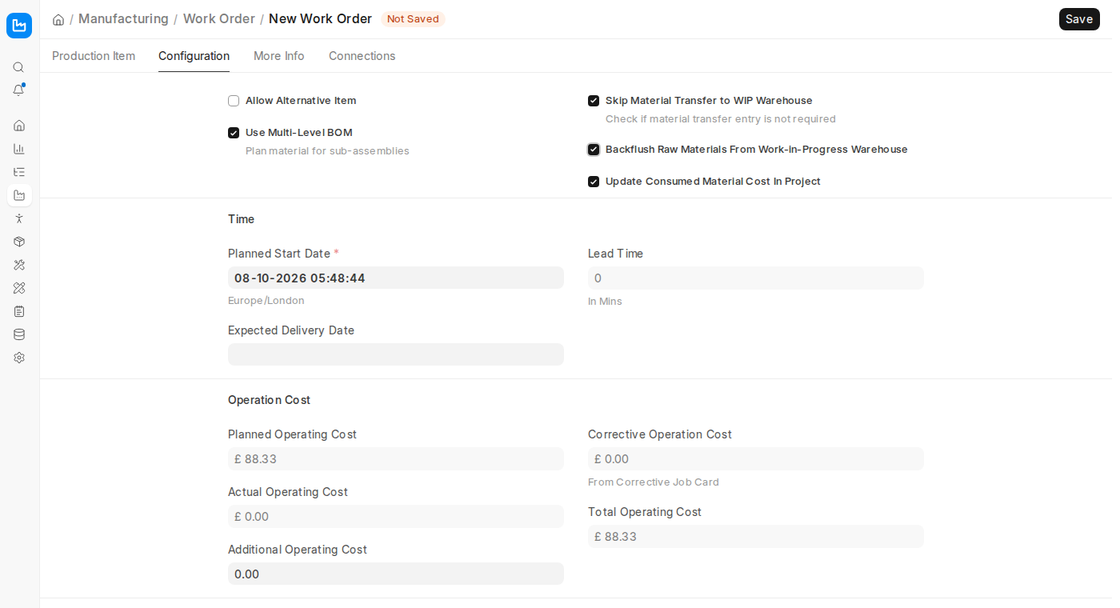Click the Time section heading

[241, 219]
